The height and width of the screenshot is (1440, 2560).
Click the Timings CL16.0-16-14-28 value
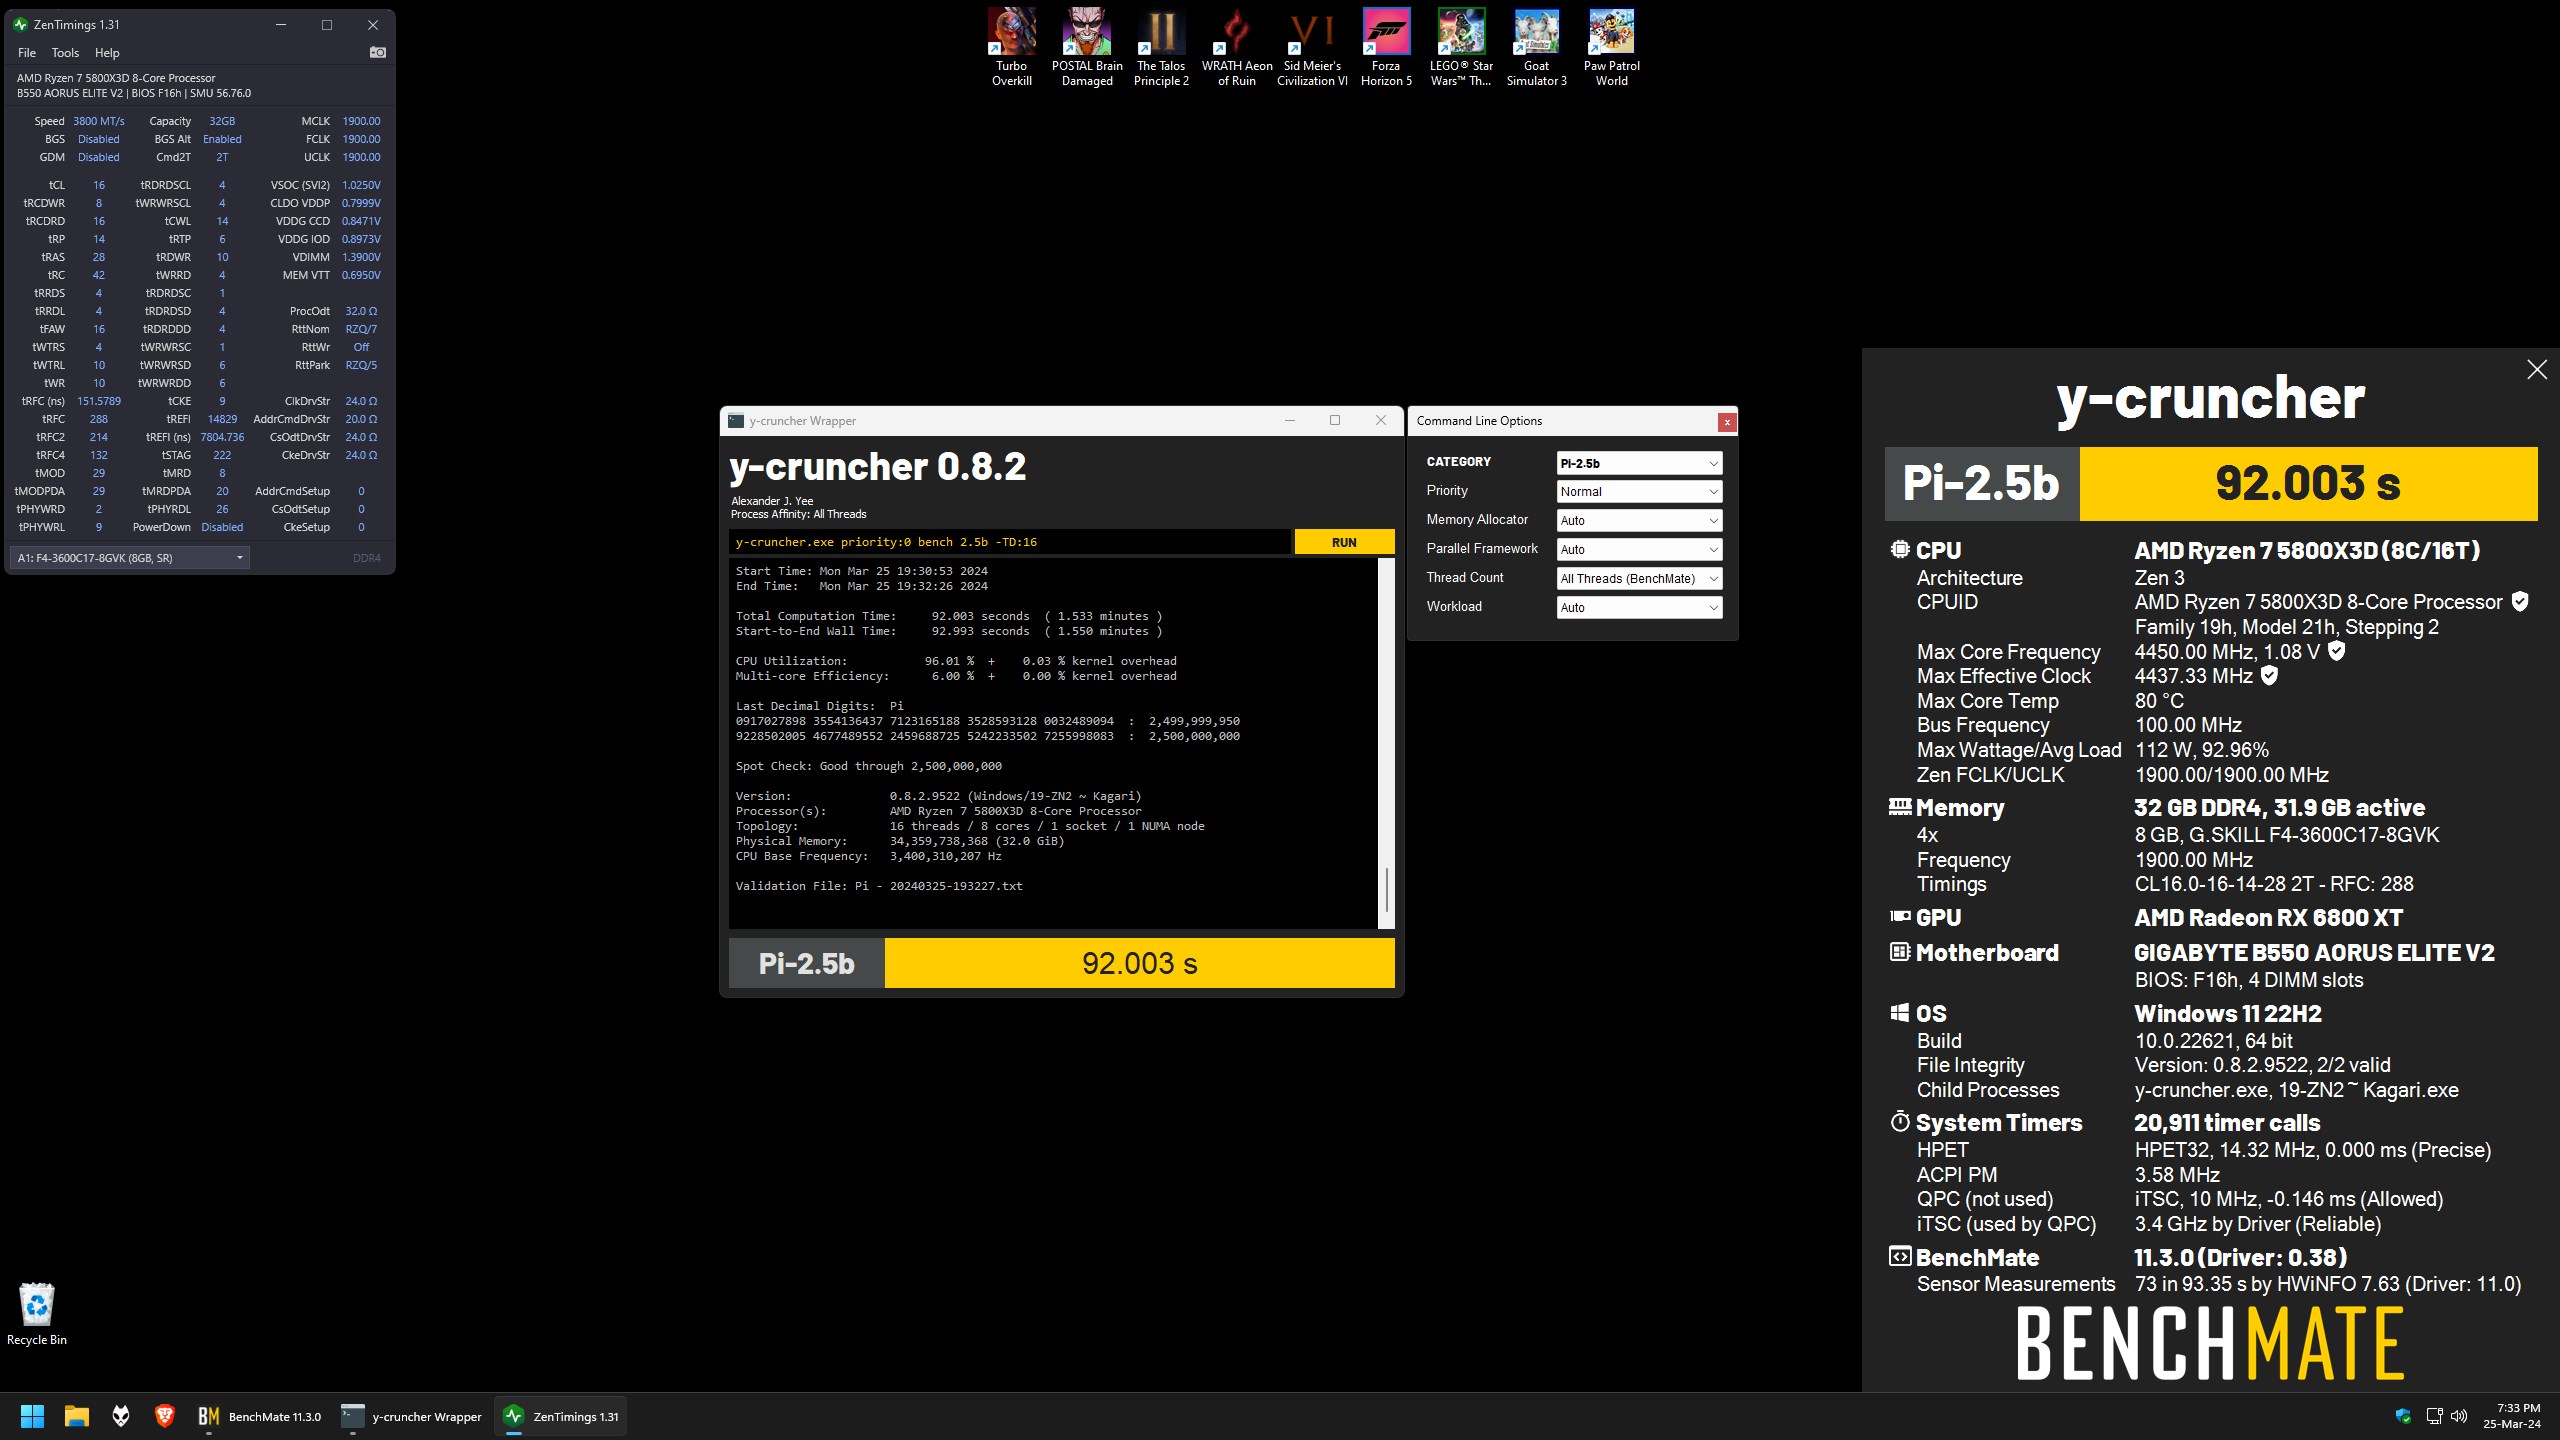coord(2274,883)
